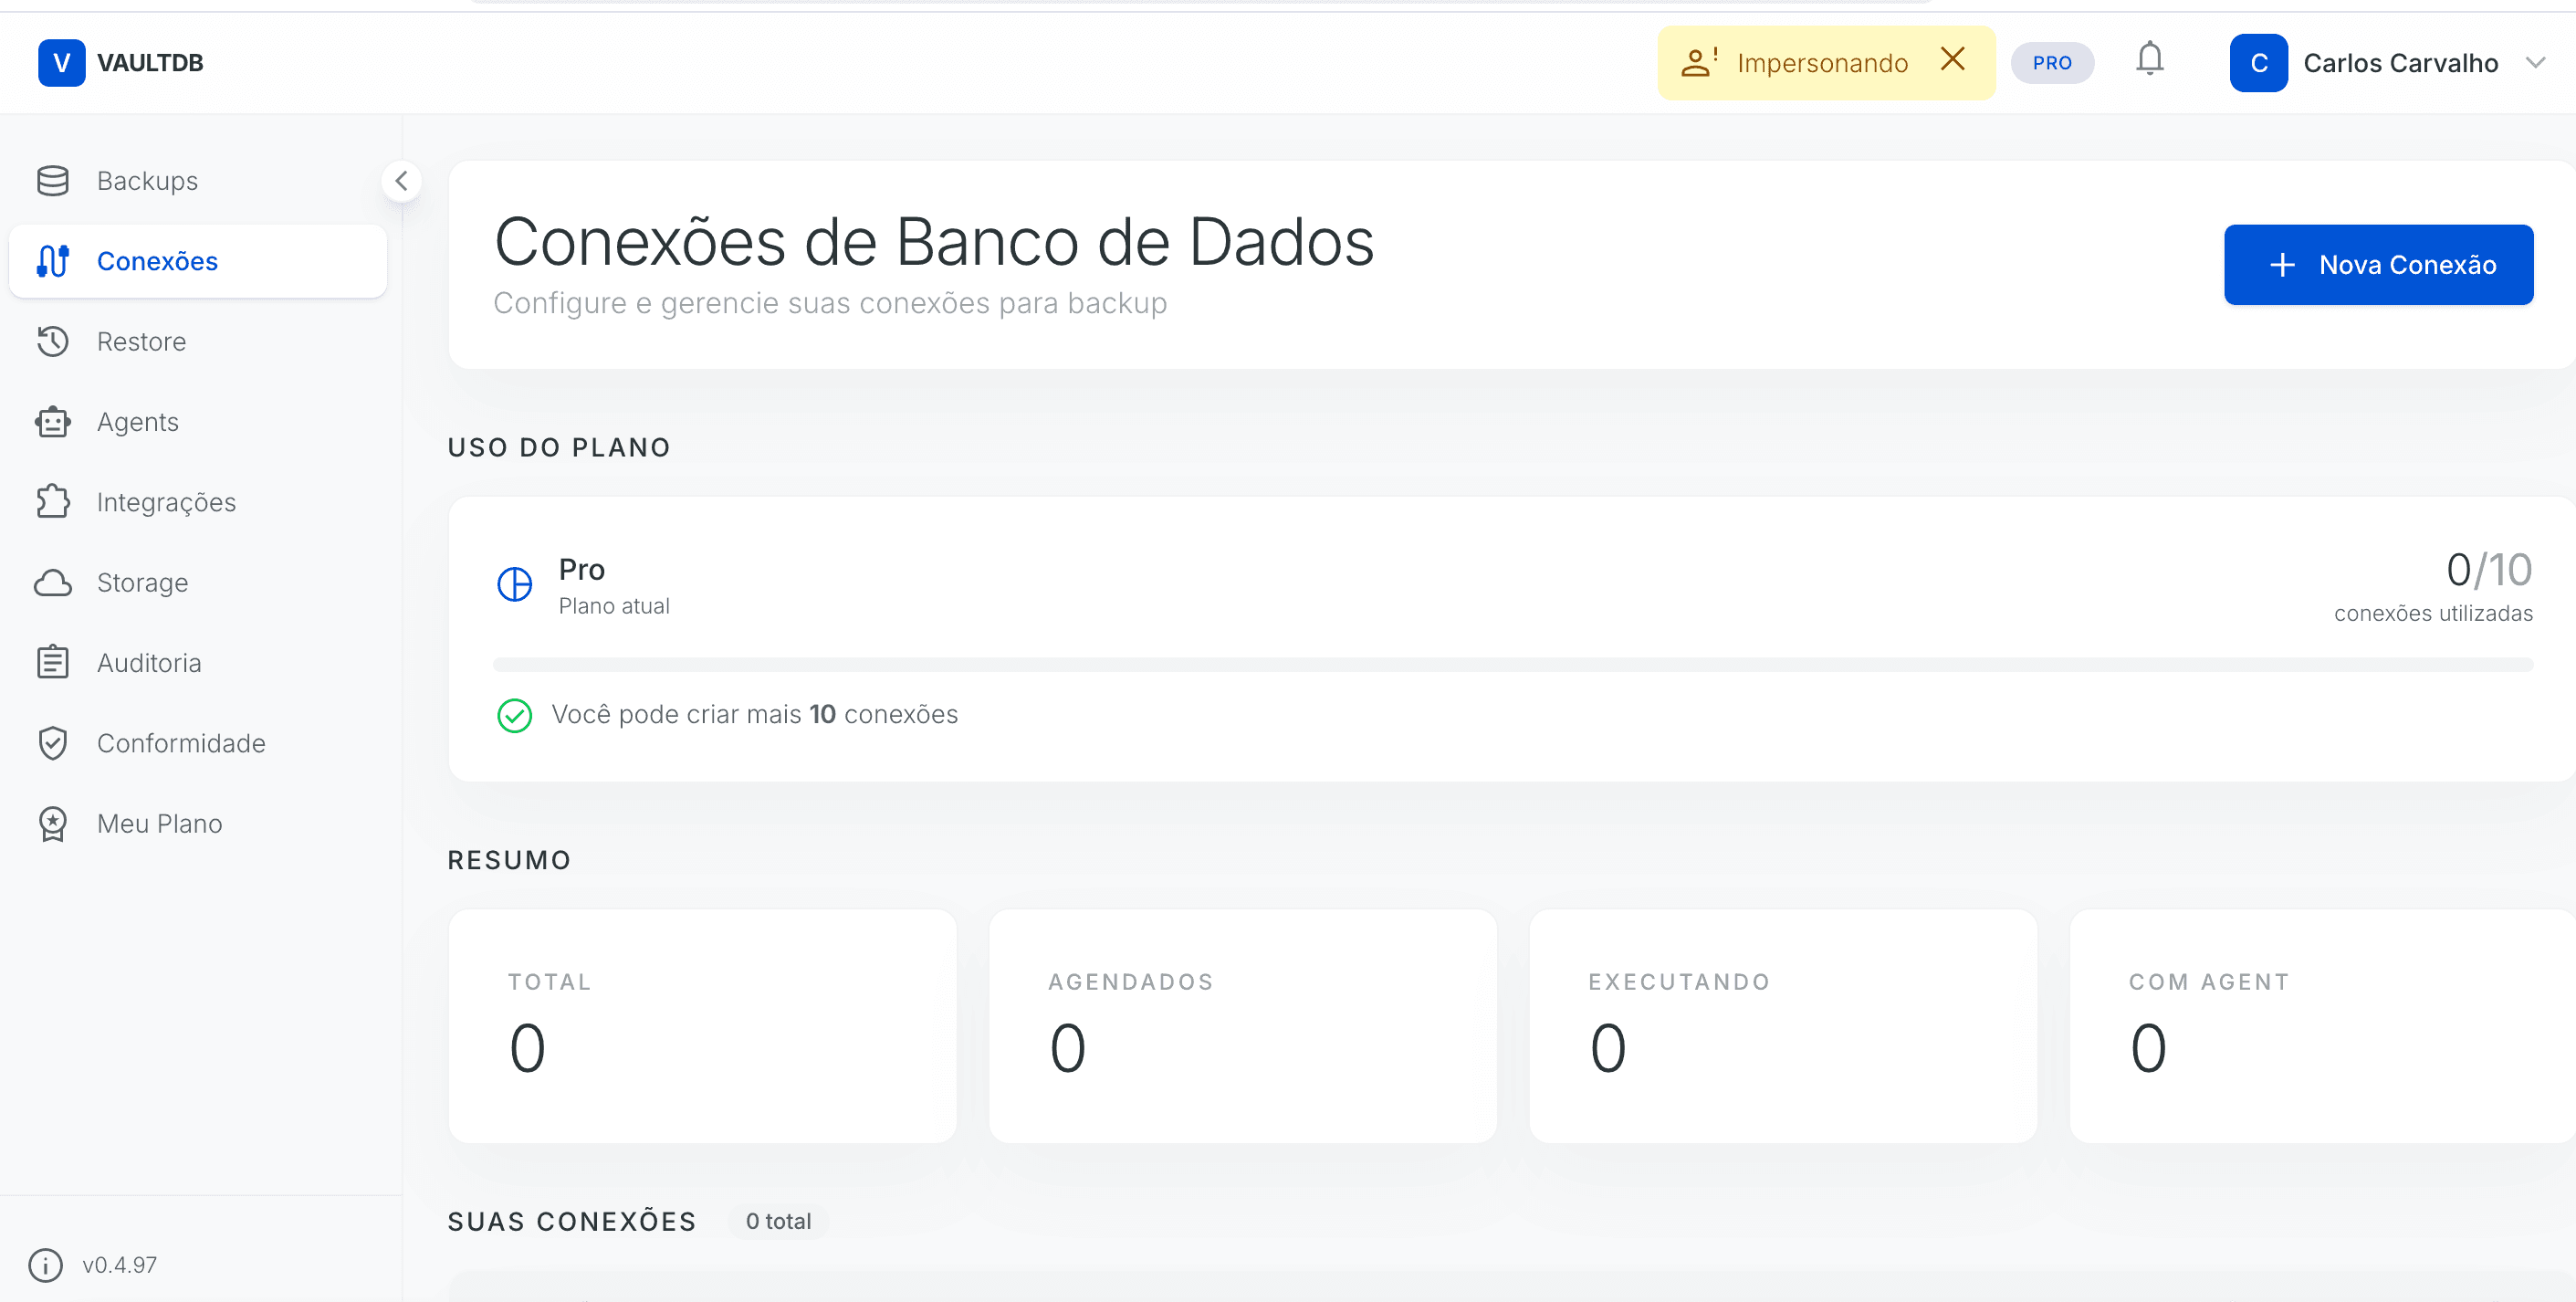
Task: Click the 'SUAS CONEXÕES' section heading
Action: (572, 1221)
